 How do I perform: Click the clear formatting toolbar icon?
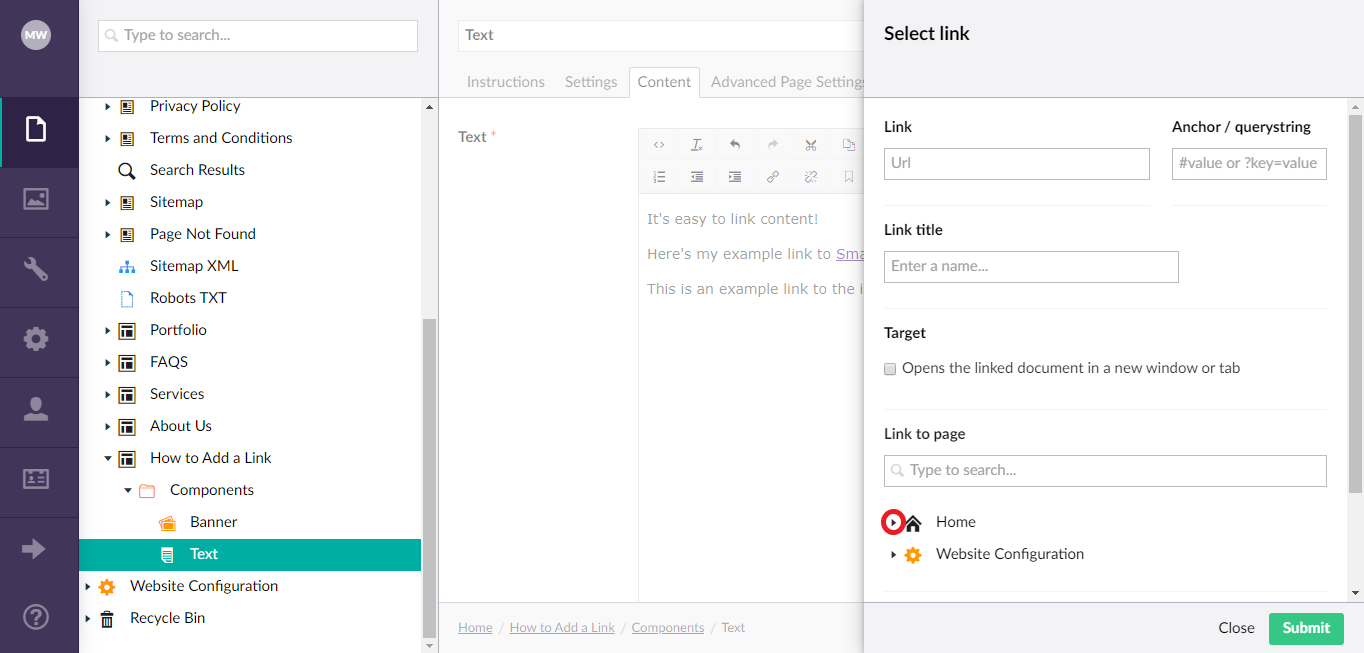[697, 145]
